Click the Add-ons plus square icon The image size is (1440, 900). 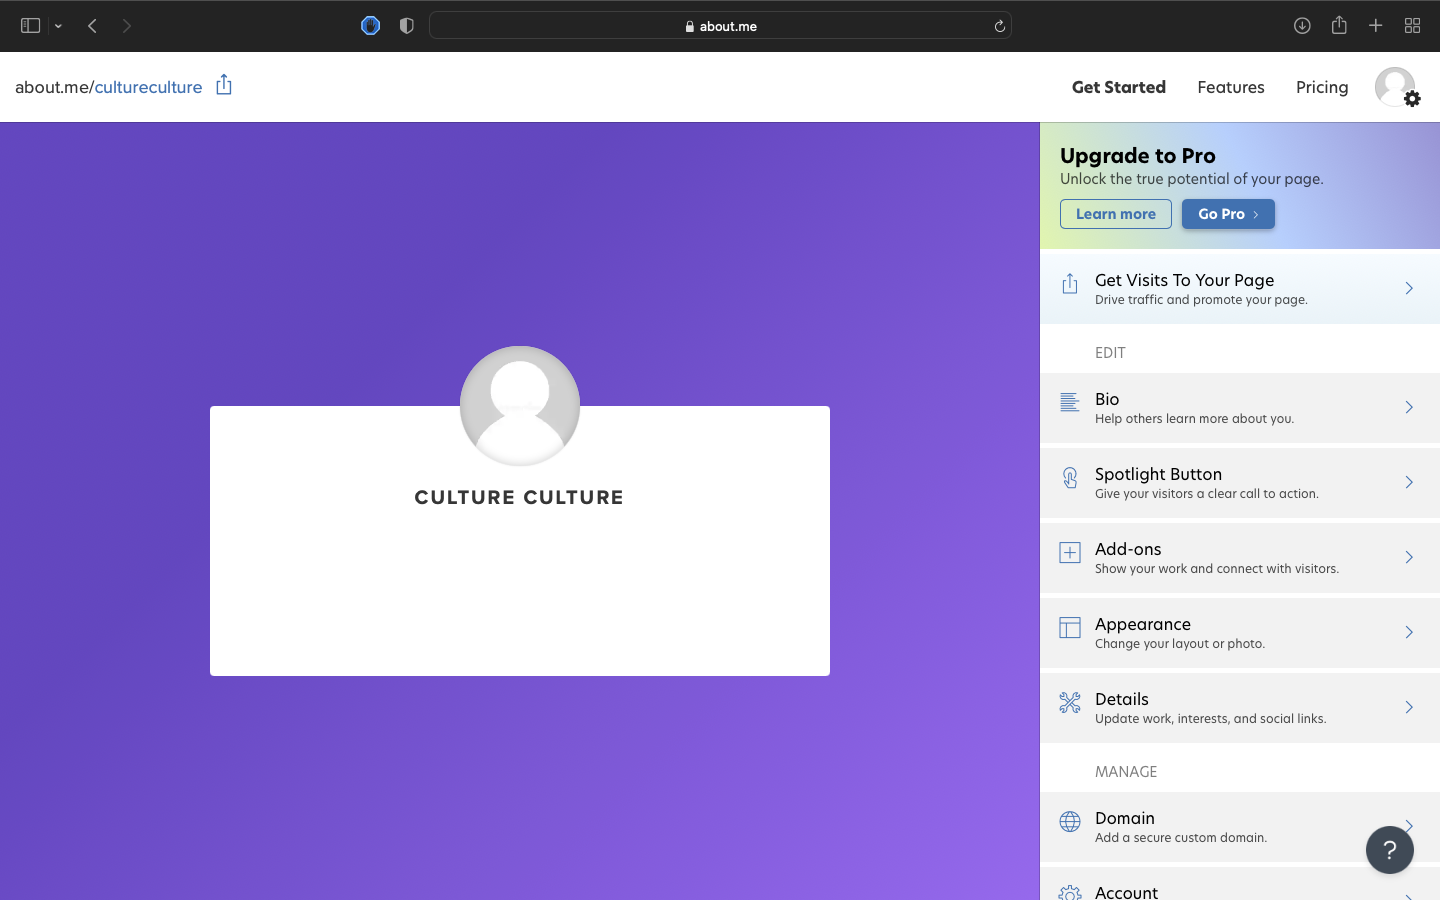click(1069, 553)
